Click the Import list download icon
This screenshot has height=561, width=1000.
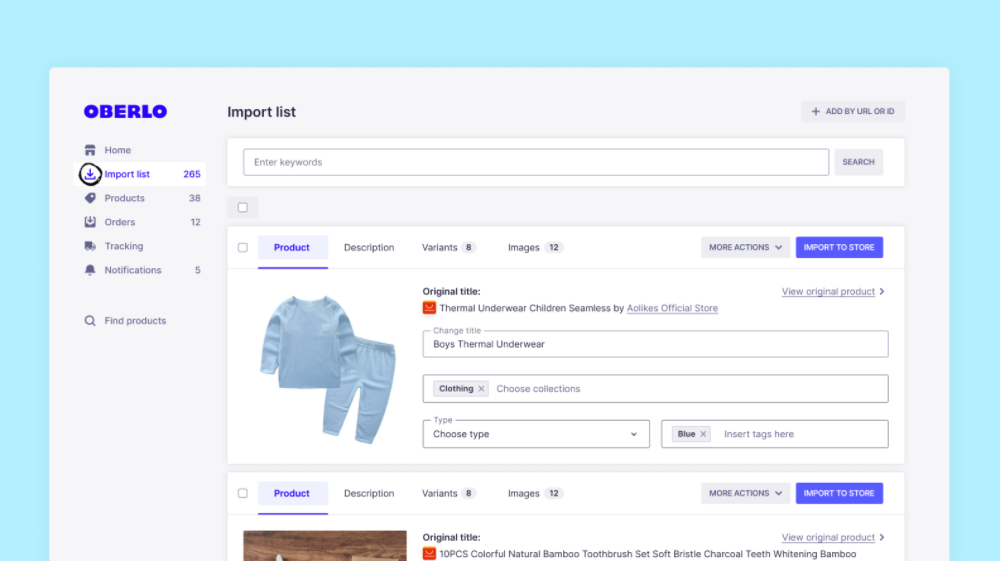click(90, 173)
